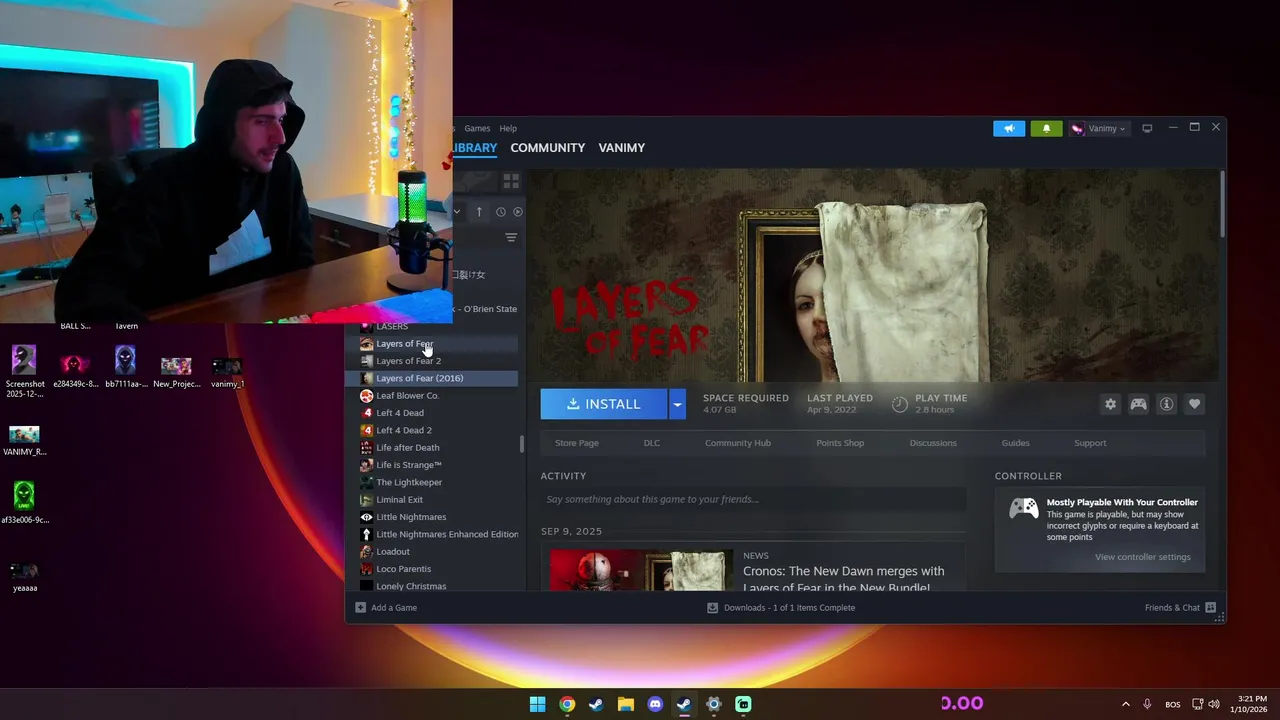The height and width of the screenshot is (720, 1280).
Task: Open the Discussions tab
Action: point(933,443)
